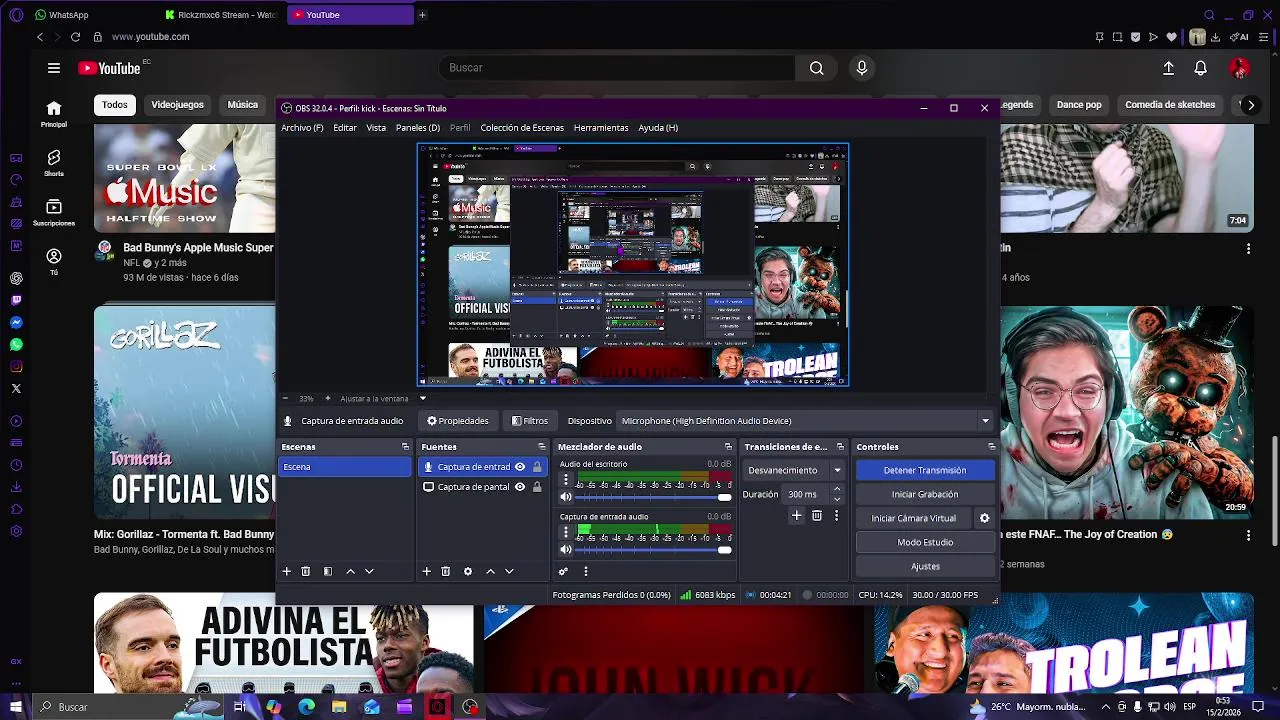Add a new source in Fuentes panel

426,571
